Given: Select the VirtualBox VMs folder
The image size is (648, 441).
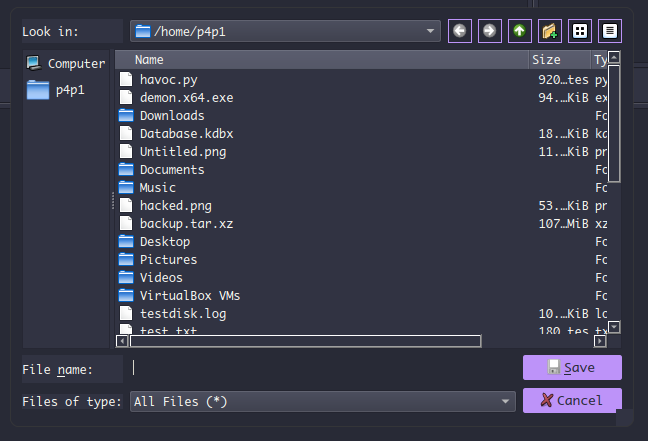Looking at the screenshot, I should 189,295.
